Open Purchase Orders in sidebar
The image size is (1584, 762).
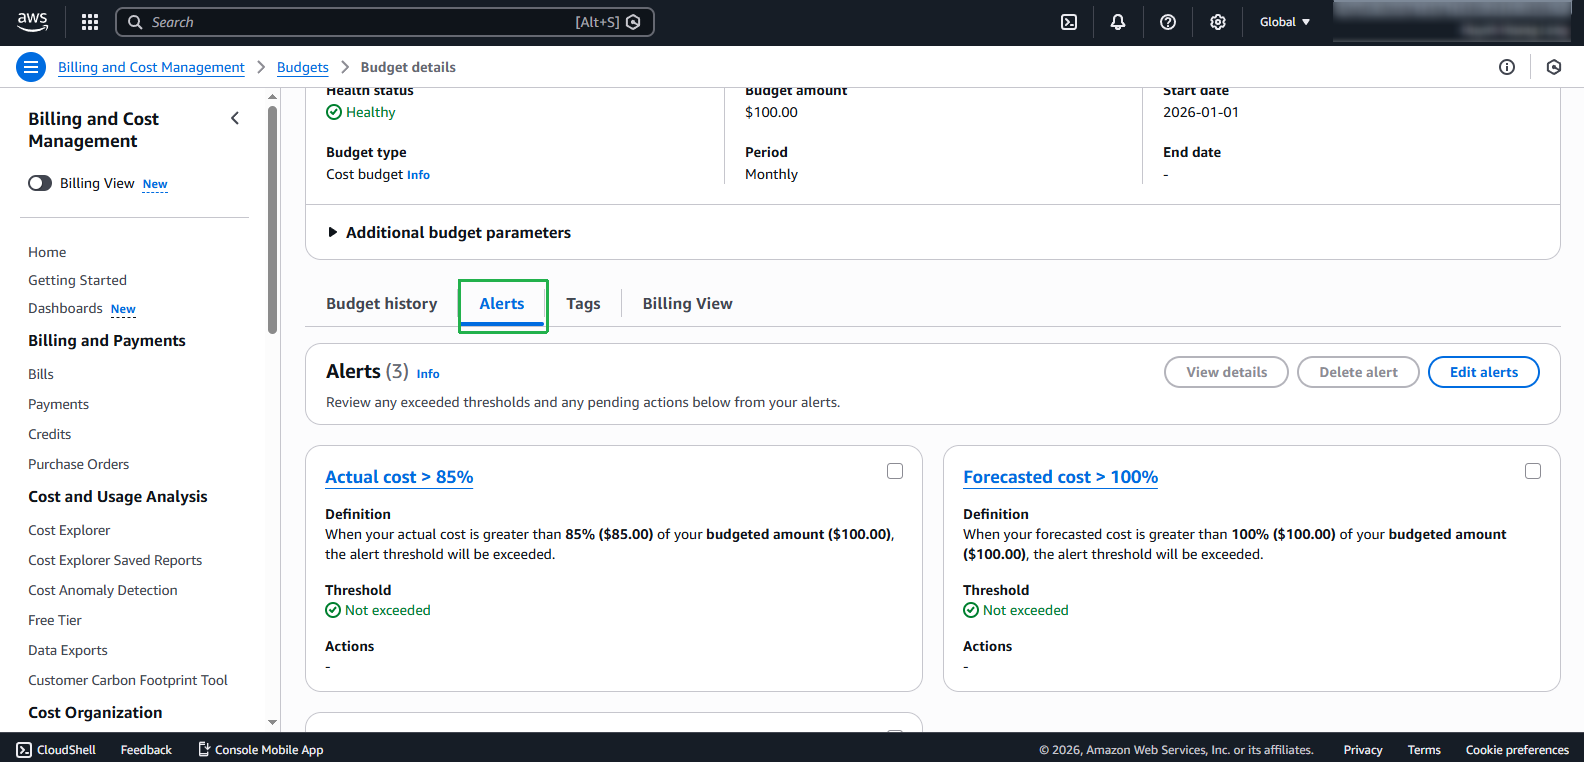(x=78, y=464)
